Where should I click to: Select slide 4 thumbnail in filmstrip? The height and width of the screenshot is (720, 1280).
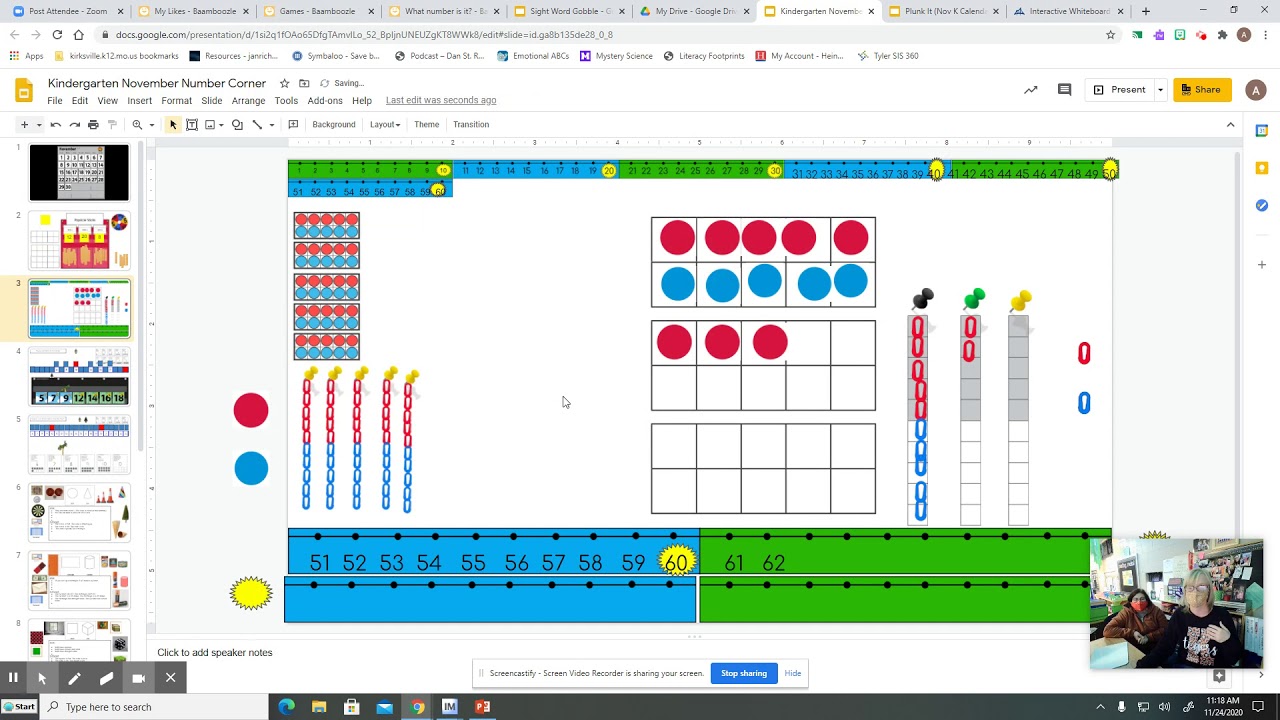coord(79,376)
